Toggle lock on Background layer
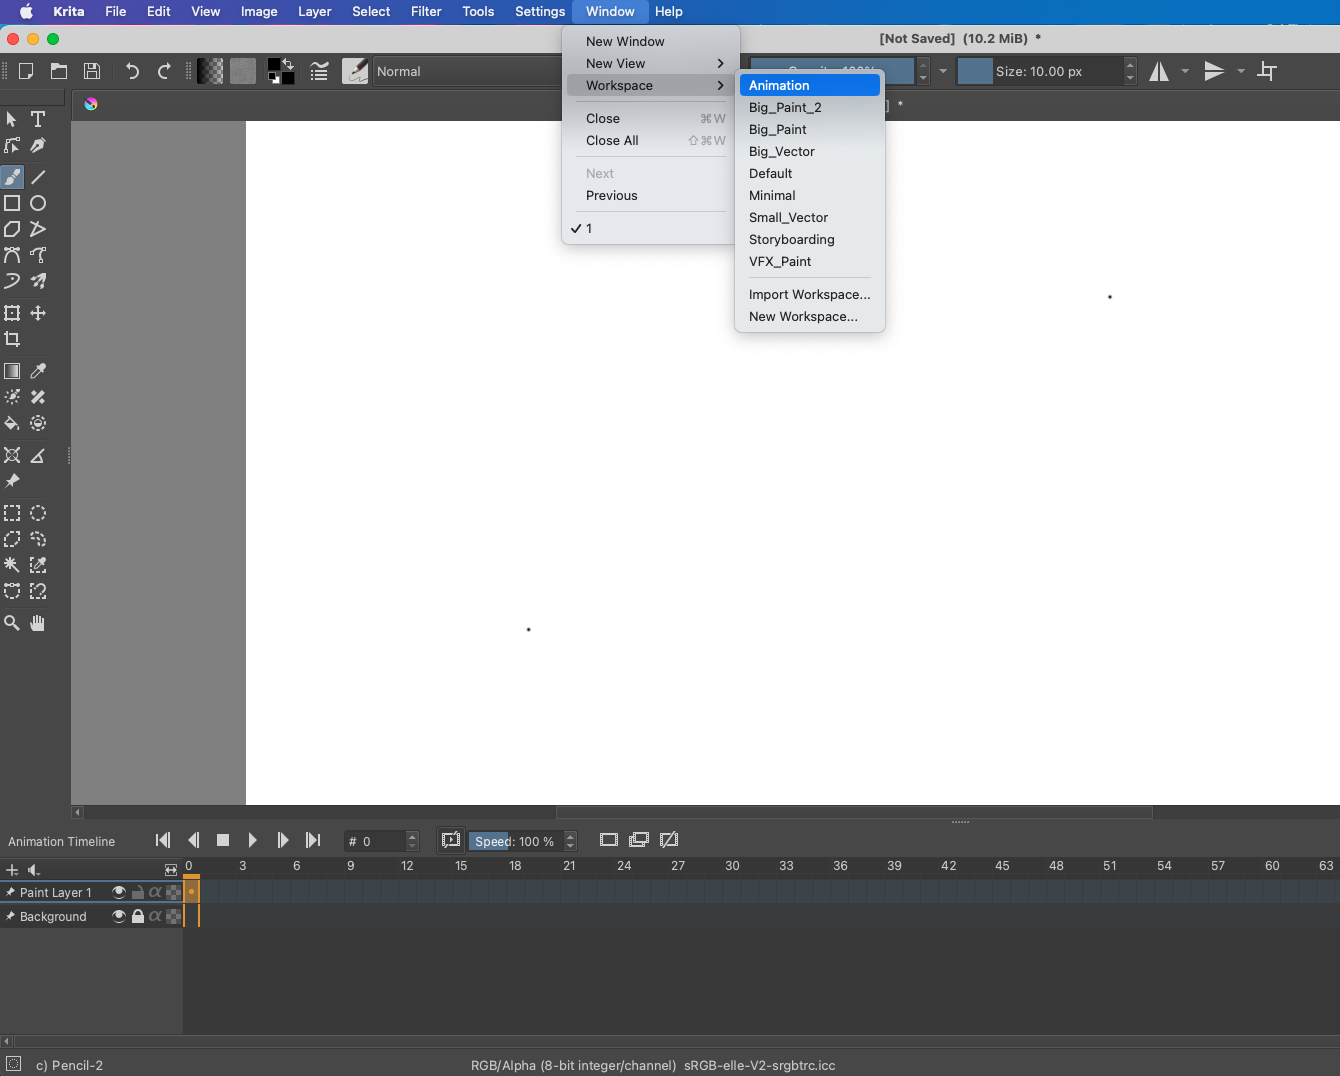This screenshot has height=1076, width=1340. coord(138,916)
